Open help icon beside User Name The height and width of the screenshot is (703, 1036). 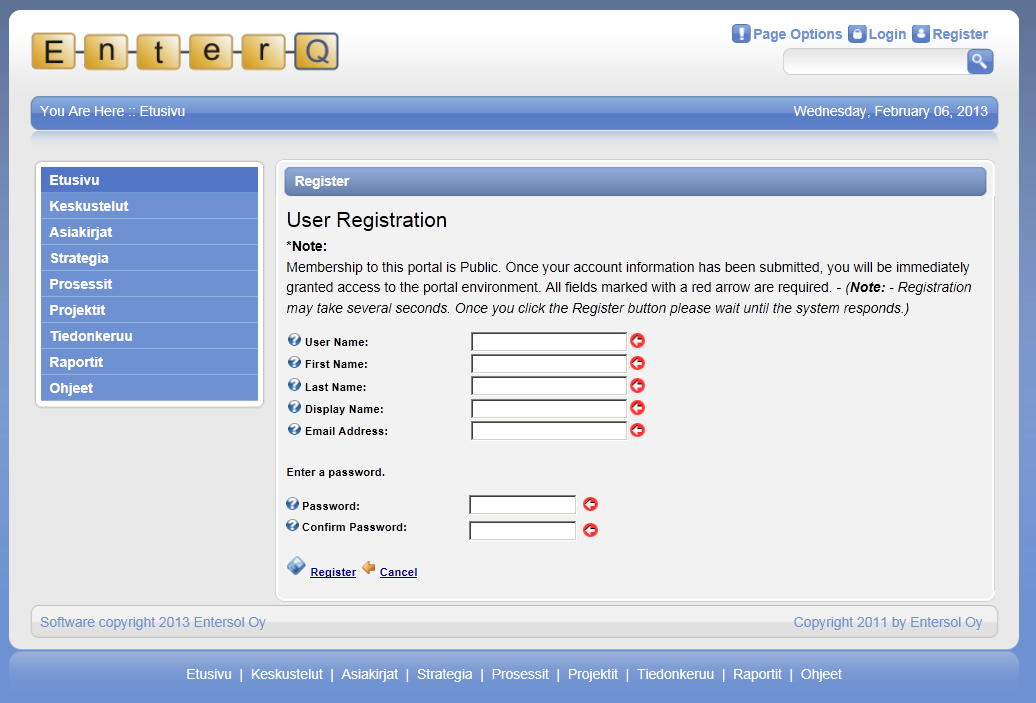point(294,340)
